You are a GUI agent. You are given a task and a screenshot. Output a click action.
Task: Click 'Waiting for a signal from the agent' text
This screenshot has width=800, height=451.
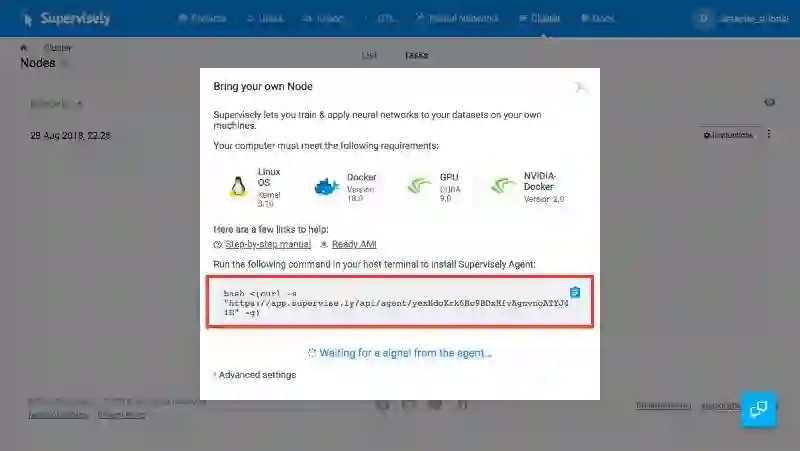click(406, 353)
